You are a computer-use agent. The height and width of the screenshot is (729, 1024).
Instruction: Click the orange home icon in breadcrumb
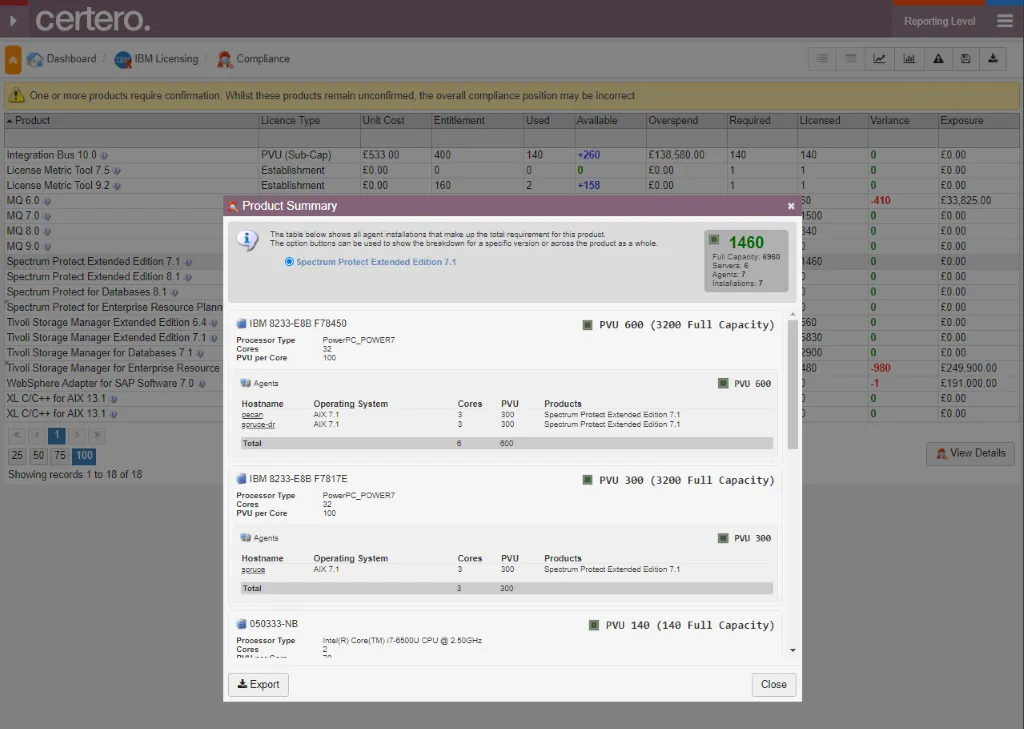point(13,60)
